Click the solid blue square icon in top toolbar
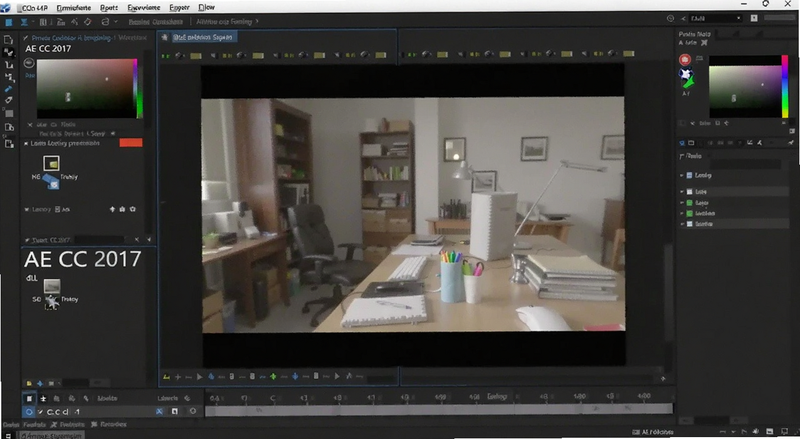Screen dimensions: 800x439 point(9,22)
